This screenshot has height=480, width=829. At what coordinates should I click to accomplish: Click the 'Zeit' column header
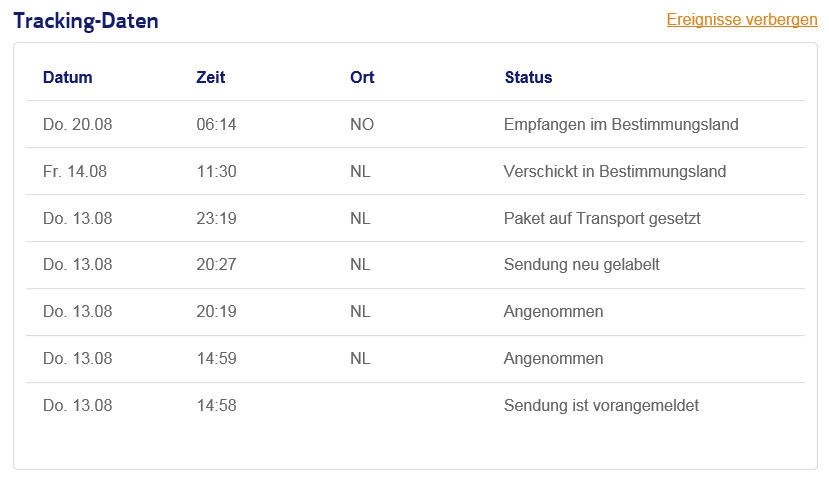211,77
